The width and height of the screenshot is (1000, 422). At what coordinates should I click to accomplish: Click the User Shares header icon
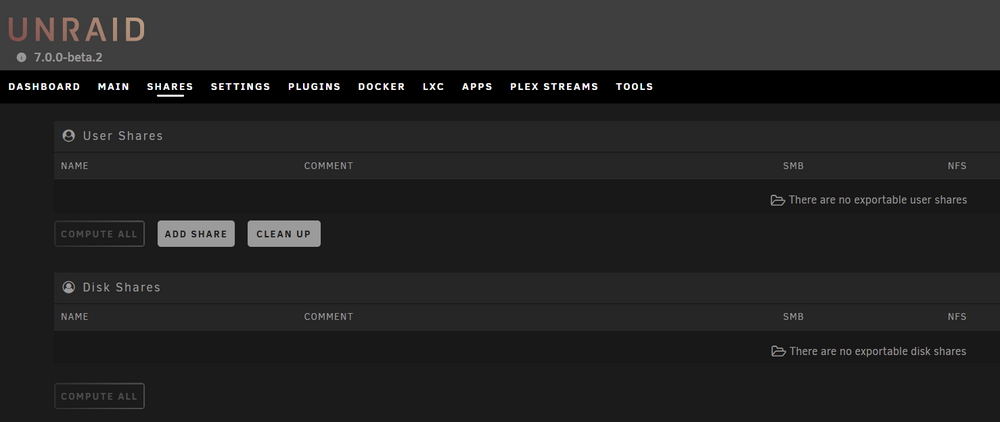click(x=68, y=135)
